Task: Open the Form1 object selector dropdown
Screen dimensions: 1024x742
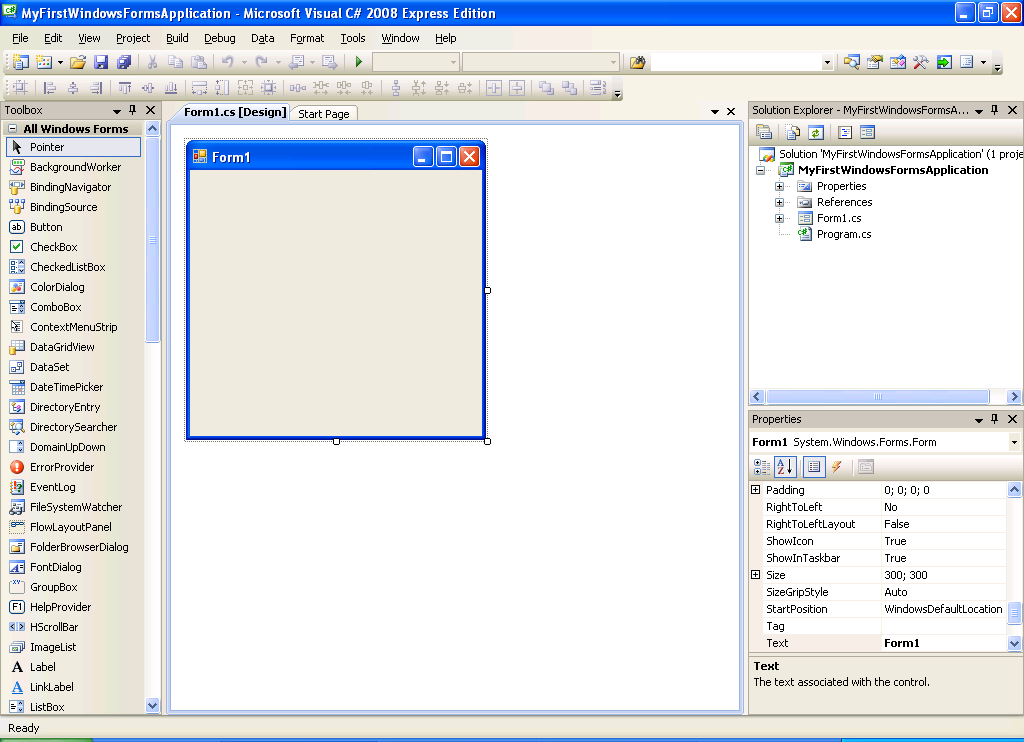Action: [1014, 442]
